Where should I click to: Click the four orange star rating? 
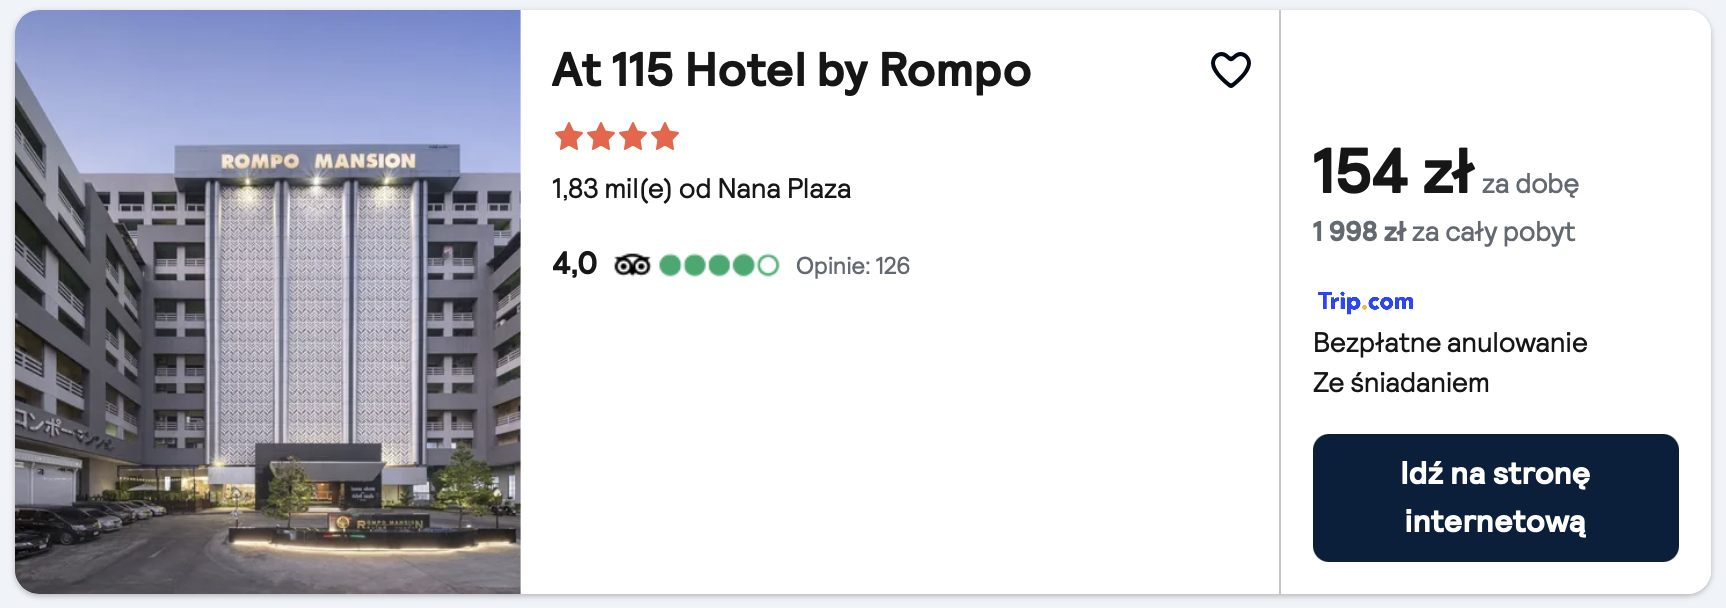tap(617, 136)
